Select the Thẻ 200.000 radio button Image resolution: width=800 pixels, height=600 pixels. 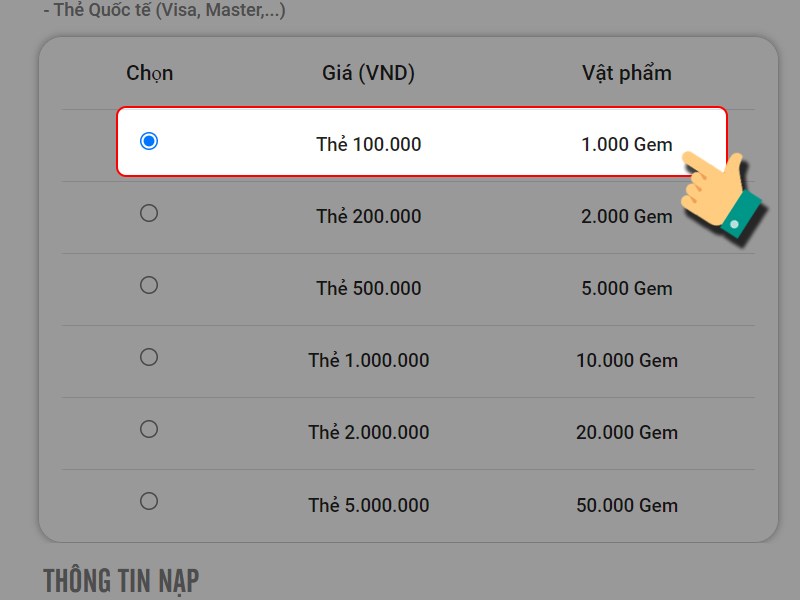pos(149,213)
